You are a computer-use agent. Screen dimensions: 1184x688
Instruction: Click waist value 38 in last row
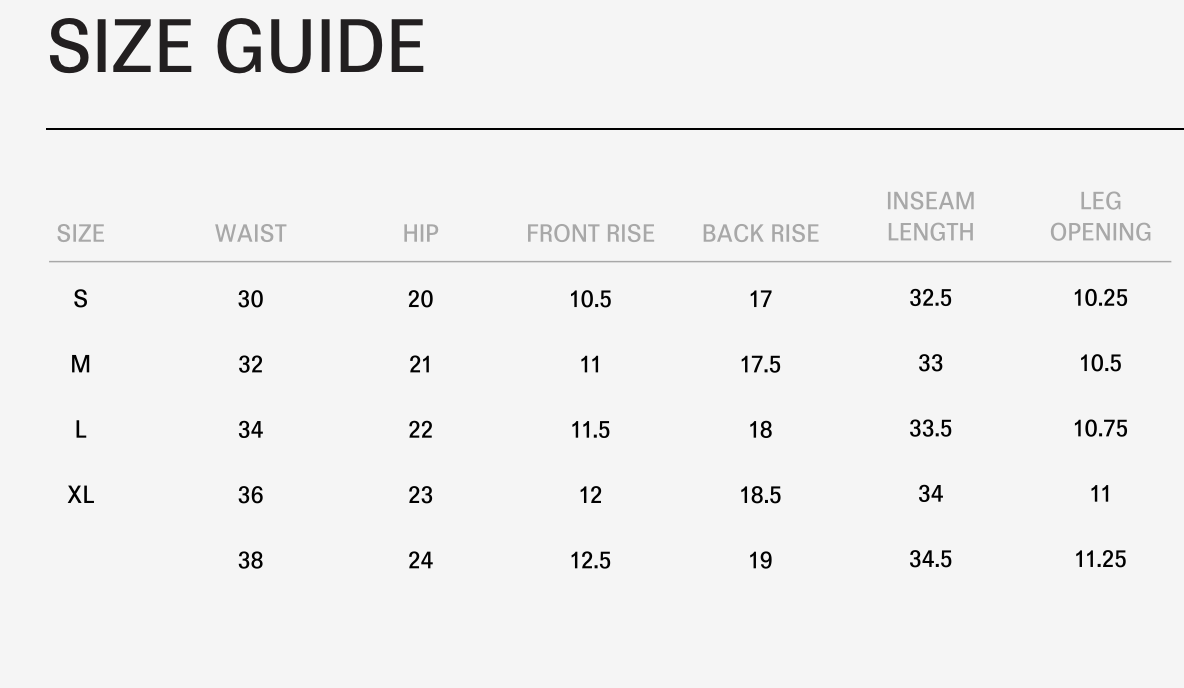250,560
